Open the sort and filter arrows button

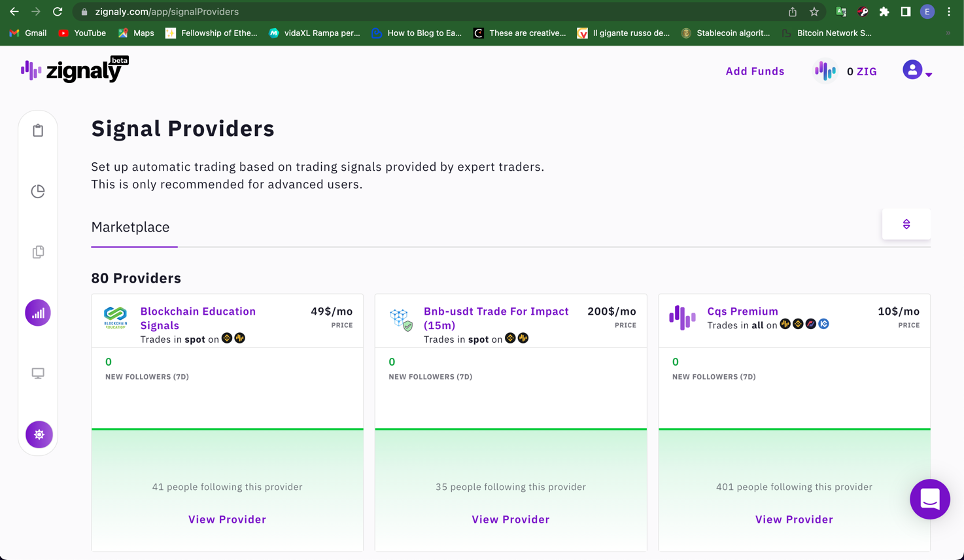(x=906, y=224)
